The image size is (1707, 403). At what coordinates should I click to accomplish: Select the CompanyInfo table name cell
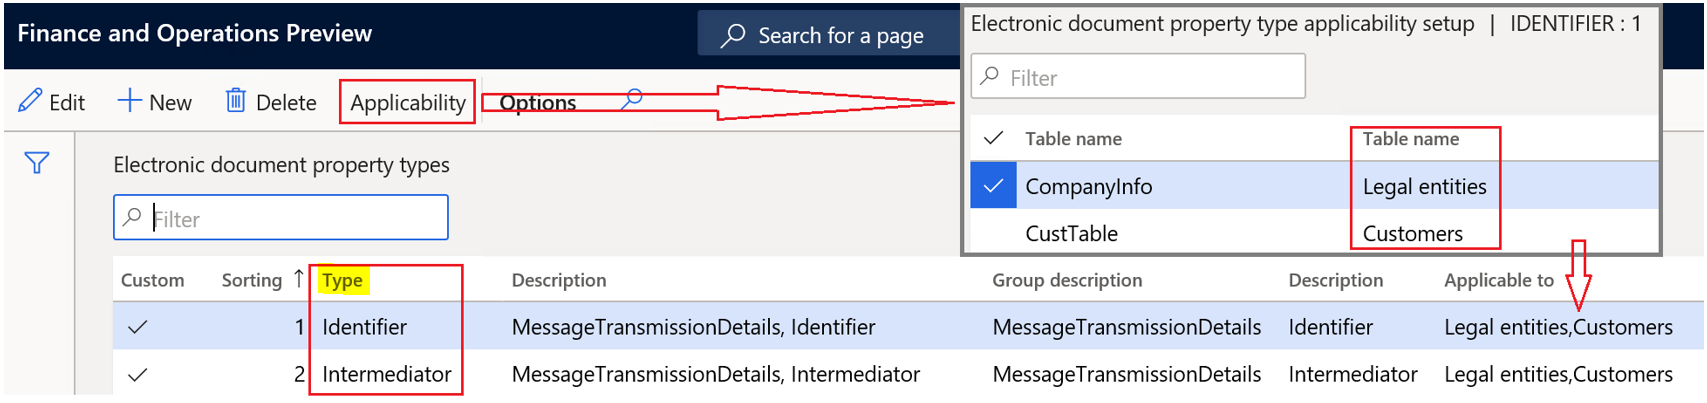coord(1088,186)
